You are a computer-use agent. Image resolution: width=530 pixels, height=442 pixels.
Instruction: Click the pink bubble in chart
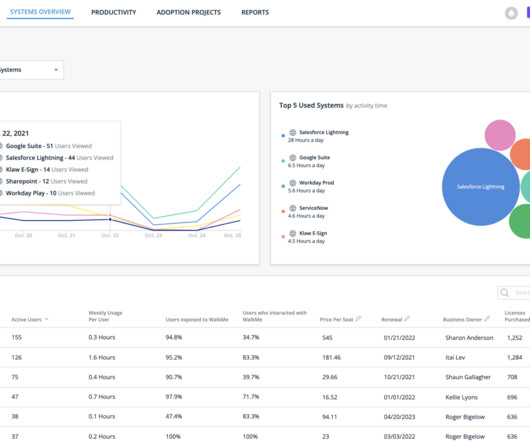click(500, 135)
